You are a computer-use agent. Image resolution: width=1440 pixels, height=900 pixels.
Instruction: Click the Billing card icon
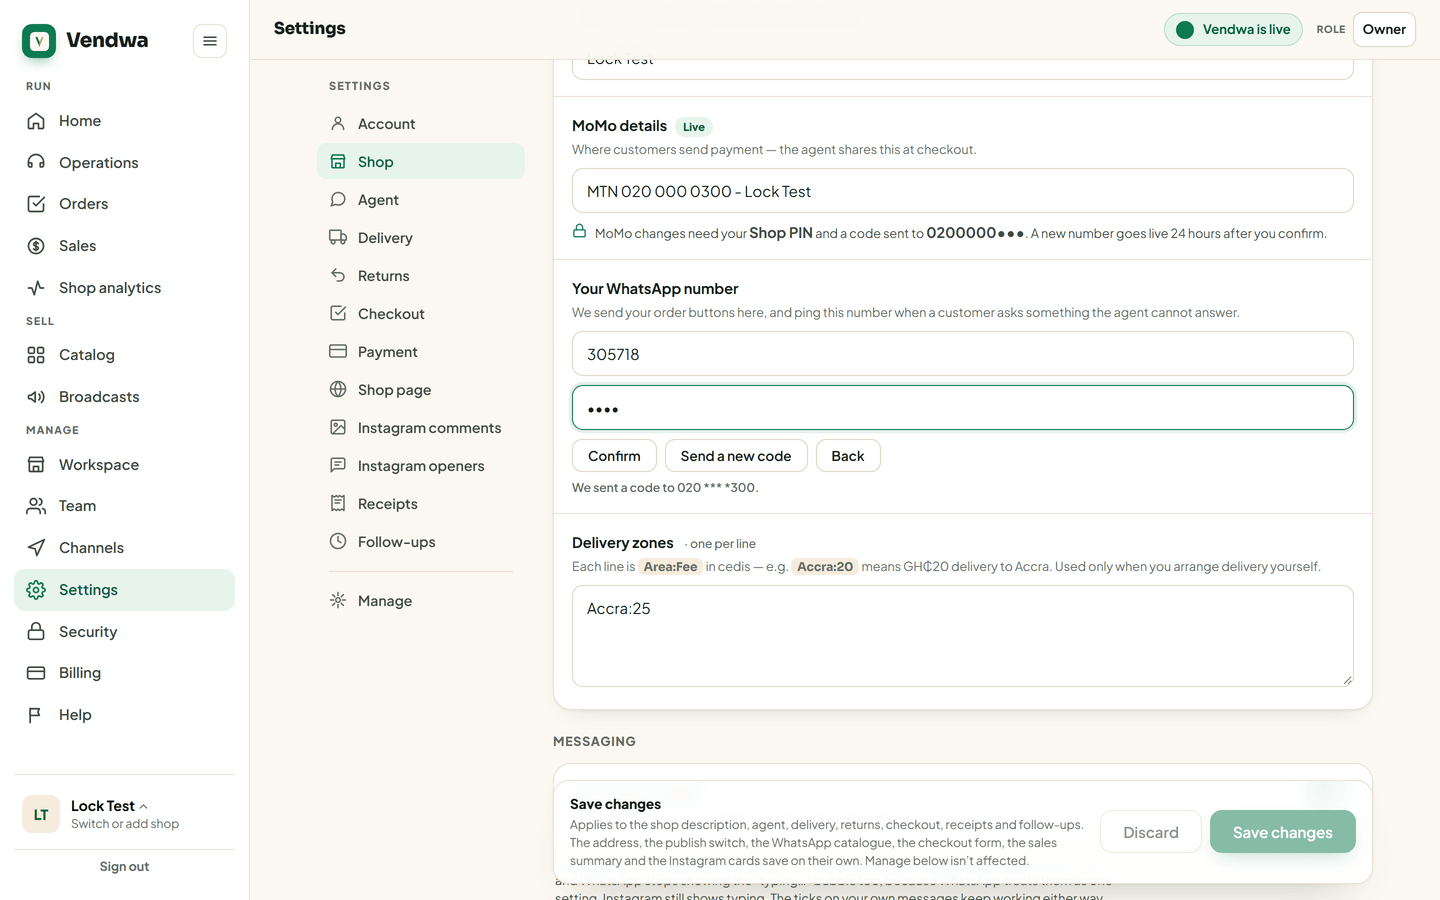click(36, 673)
